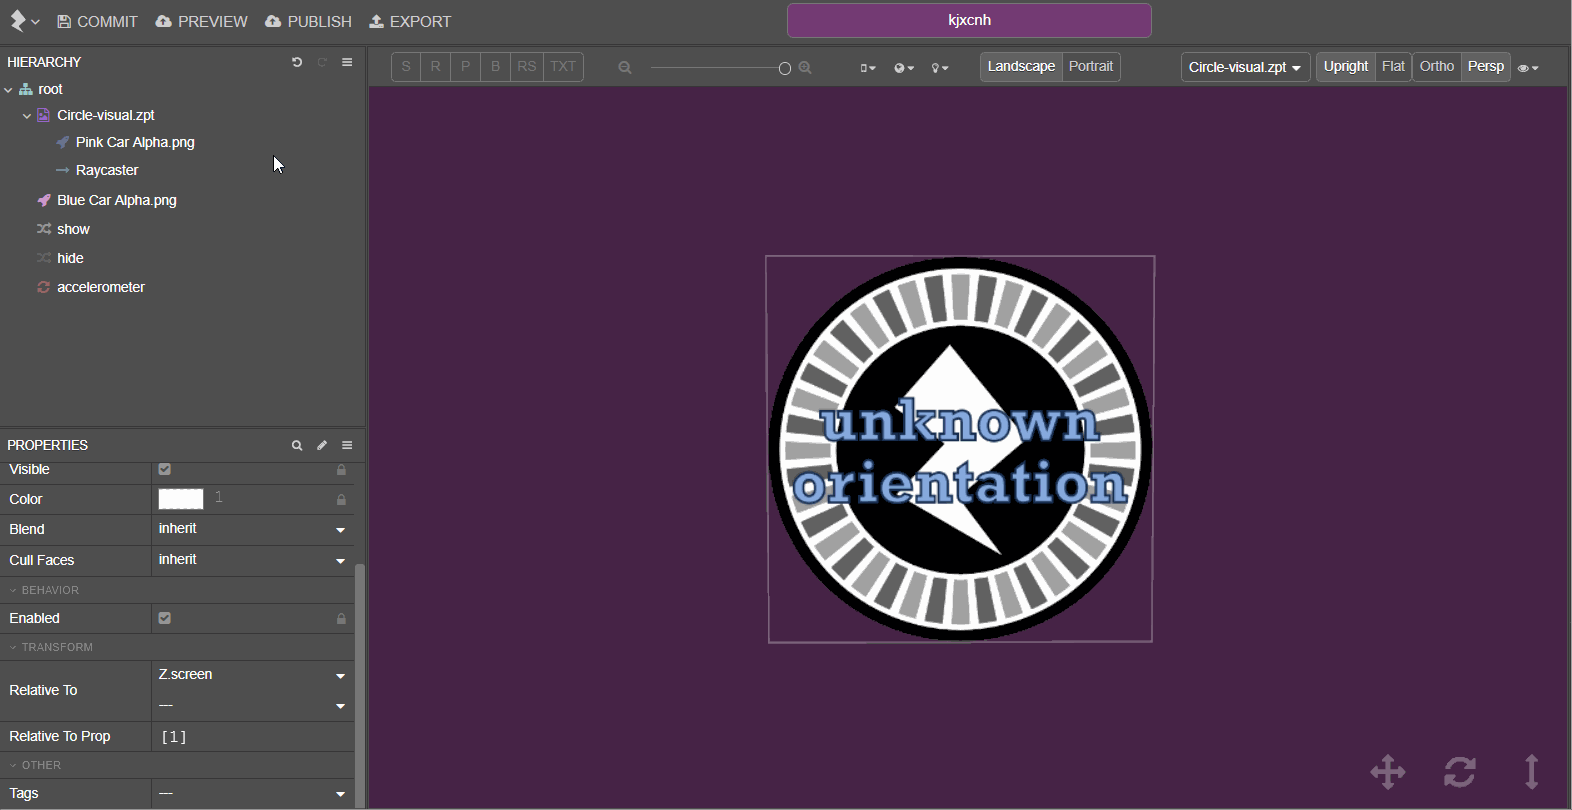The height and width of the screenshot is (810, 1572).
Task: Collapse the Transform section
Action: pos(51,647)
